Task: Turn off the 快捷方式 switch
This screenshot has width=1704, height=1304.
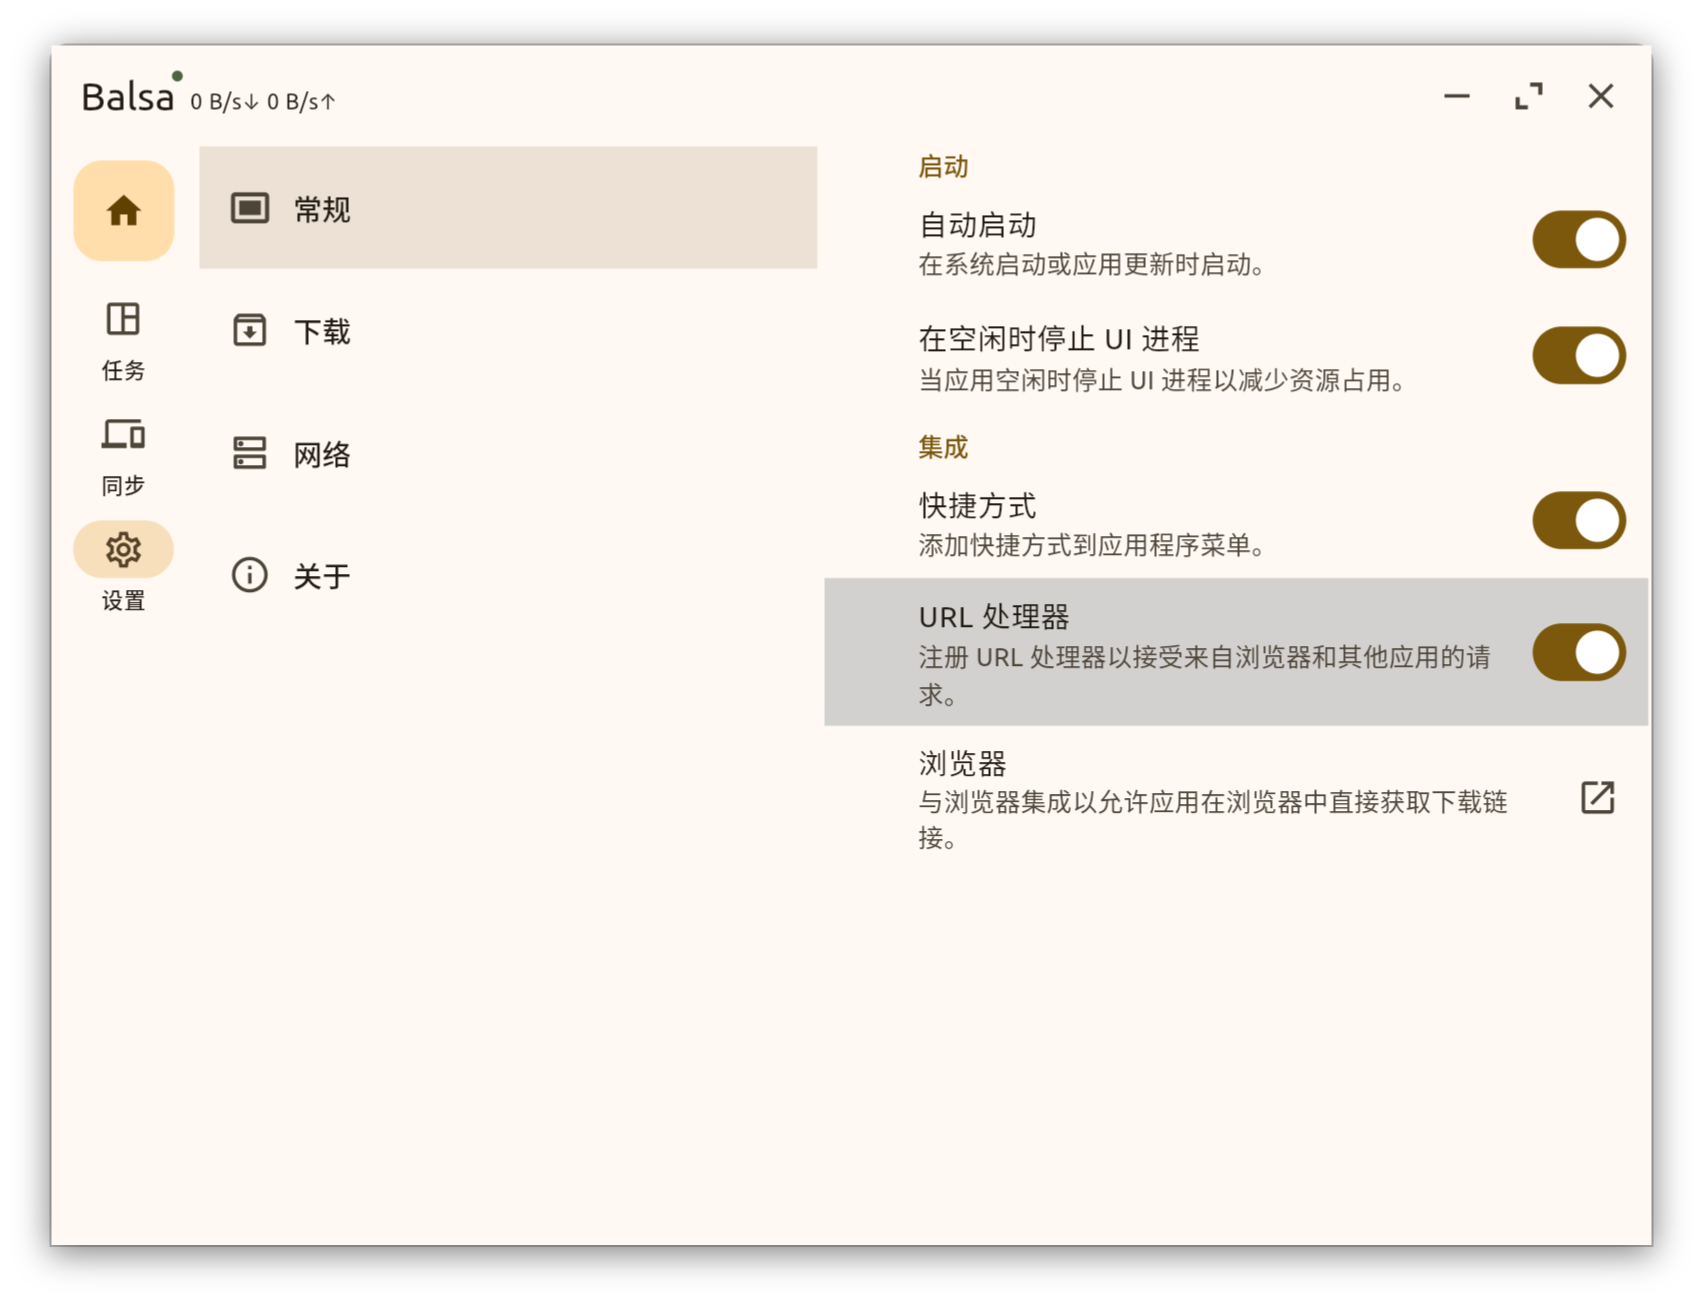Action: (1578, 520)
